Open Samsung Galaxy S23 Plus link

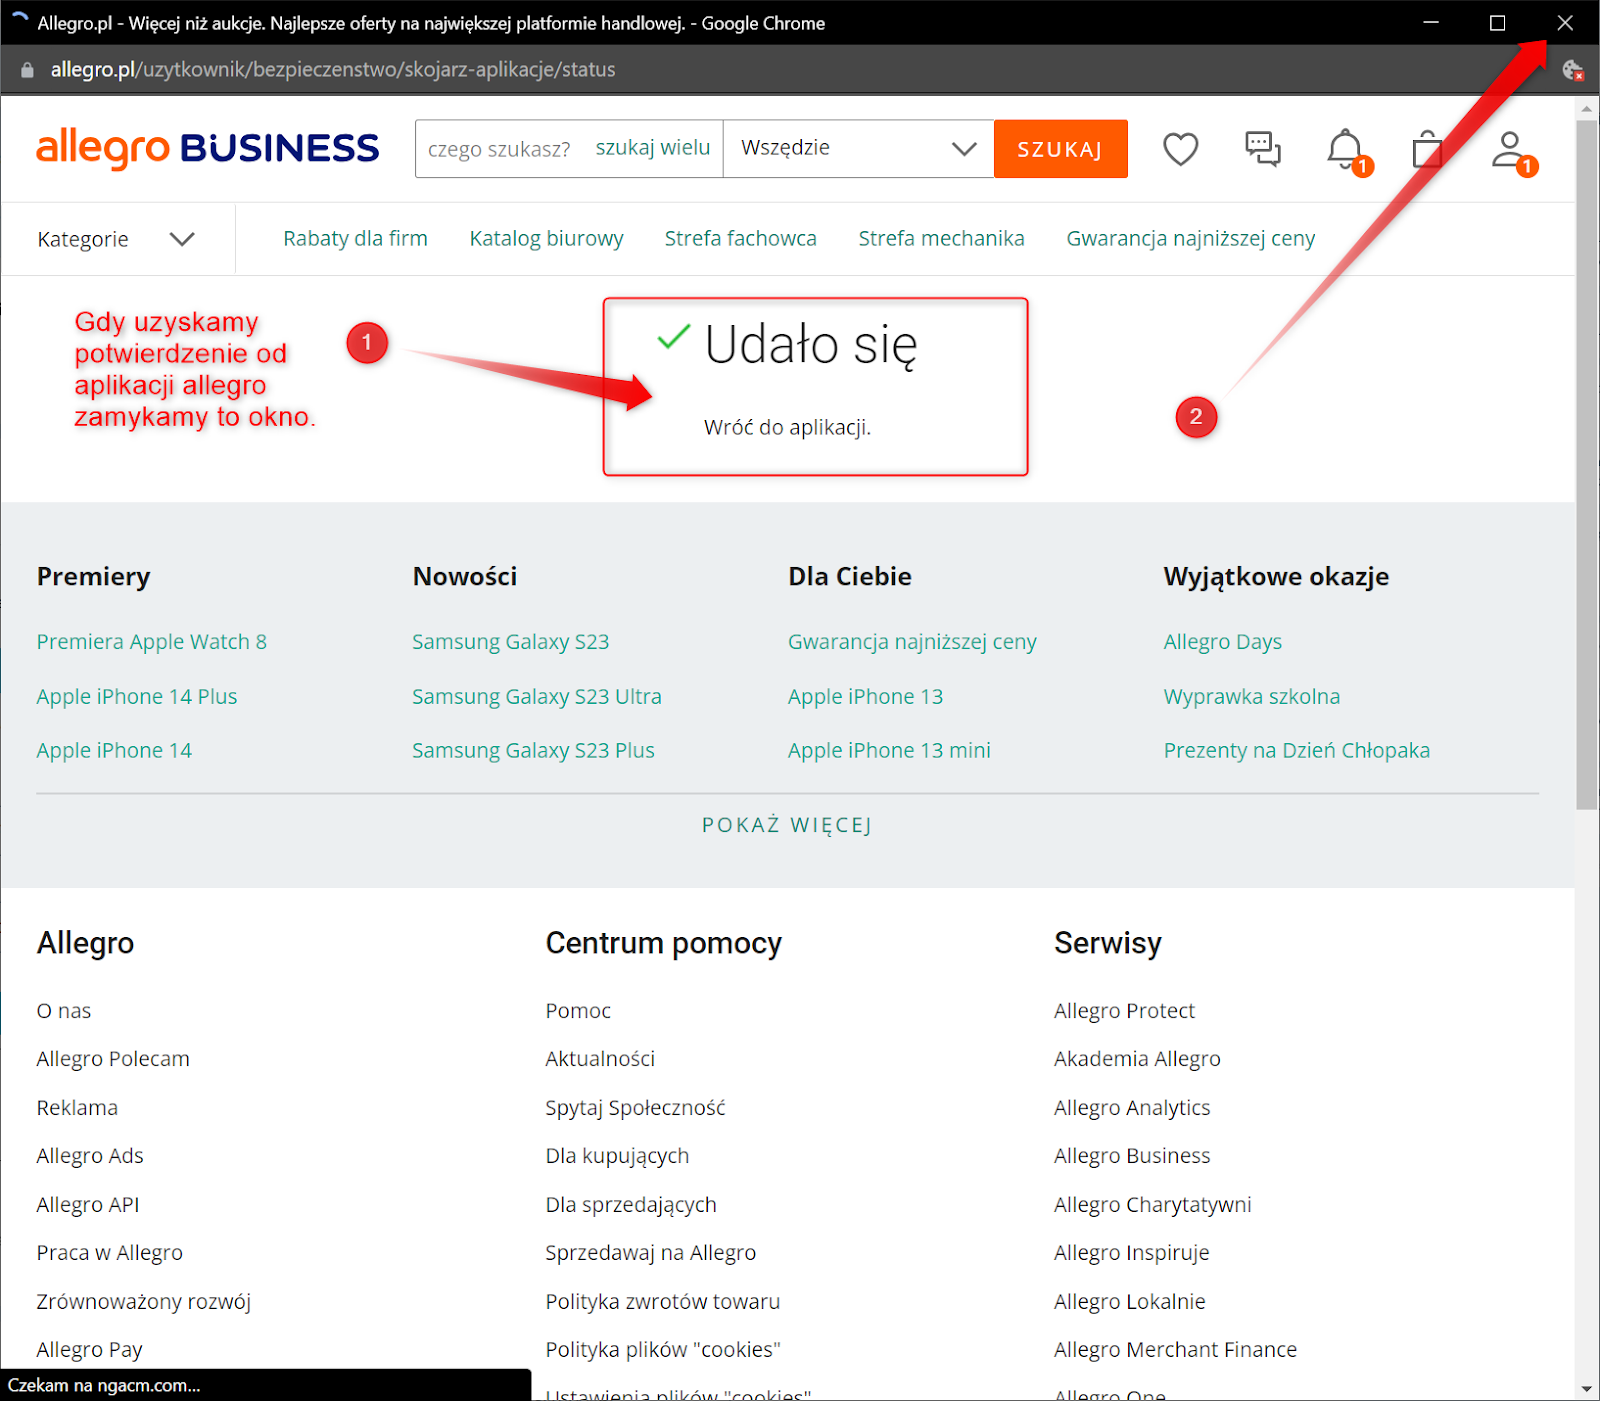click(533, 751)
